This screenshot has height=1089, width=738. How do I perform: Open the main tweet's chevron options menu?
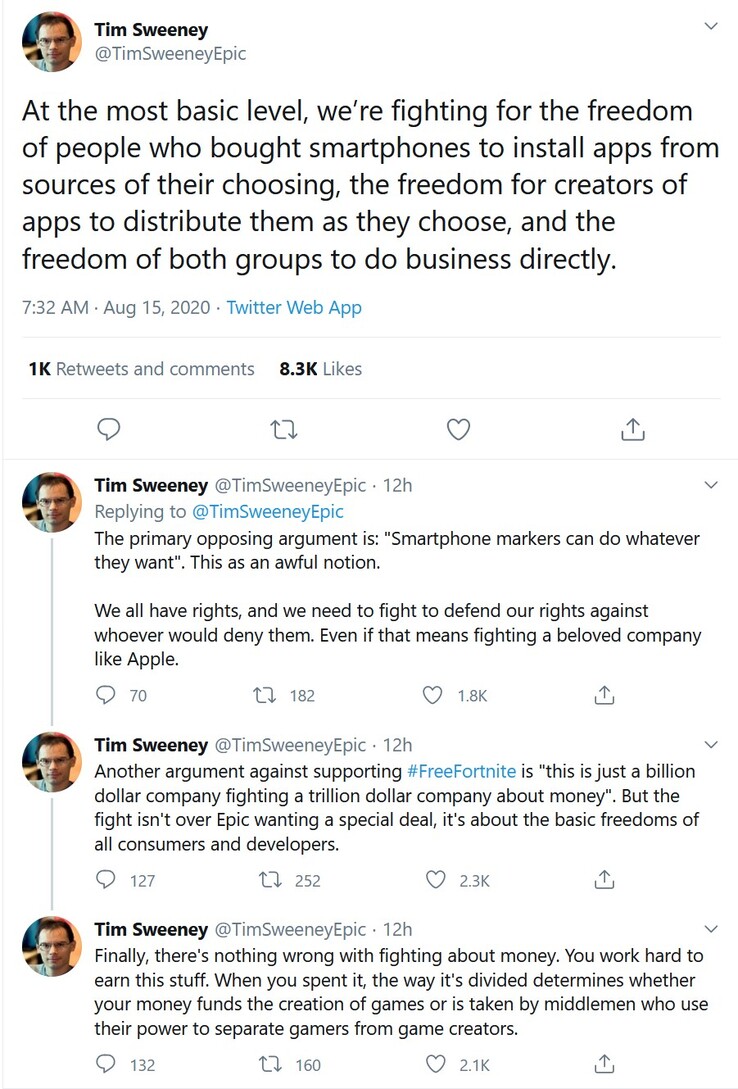coord(711,26)
